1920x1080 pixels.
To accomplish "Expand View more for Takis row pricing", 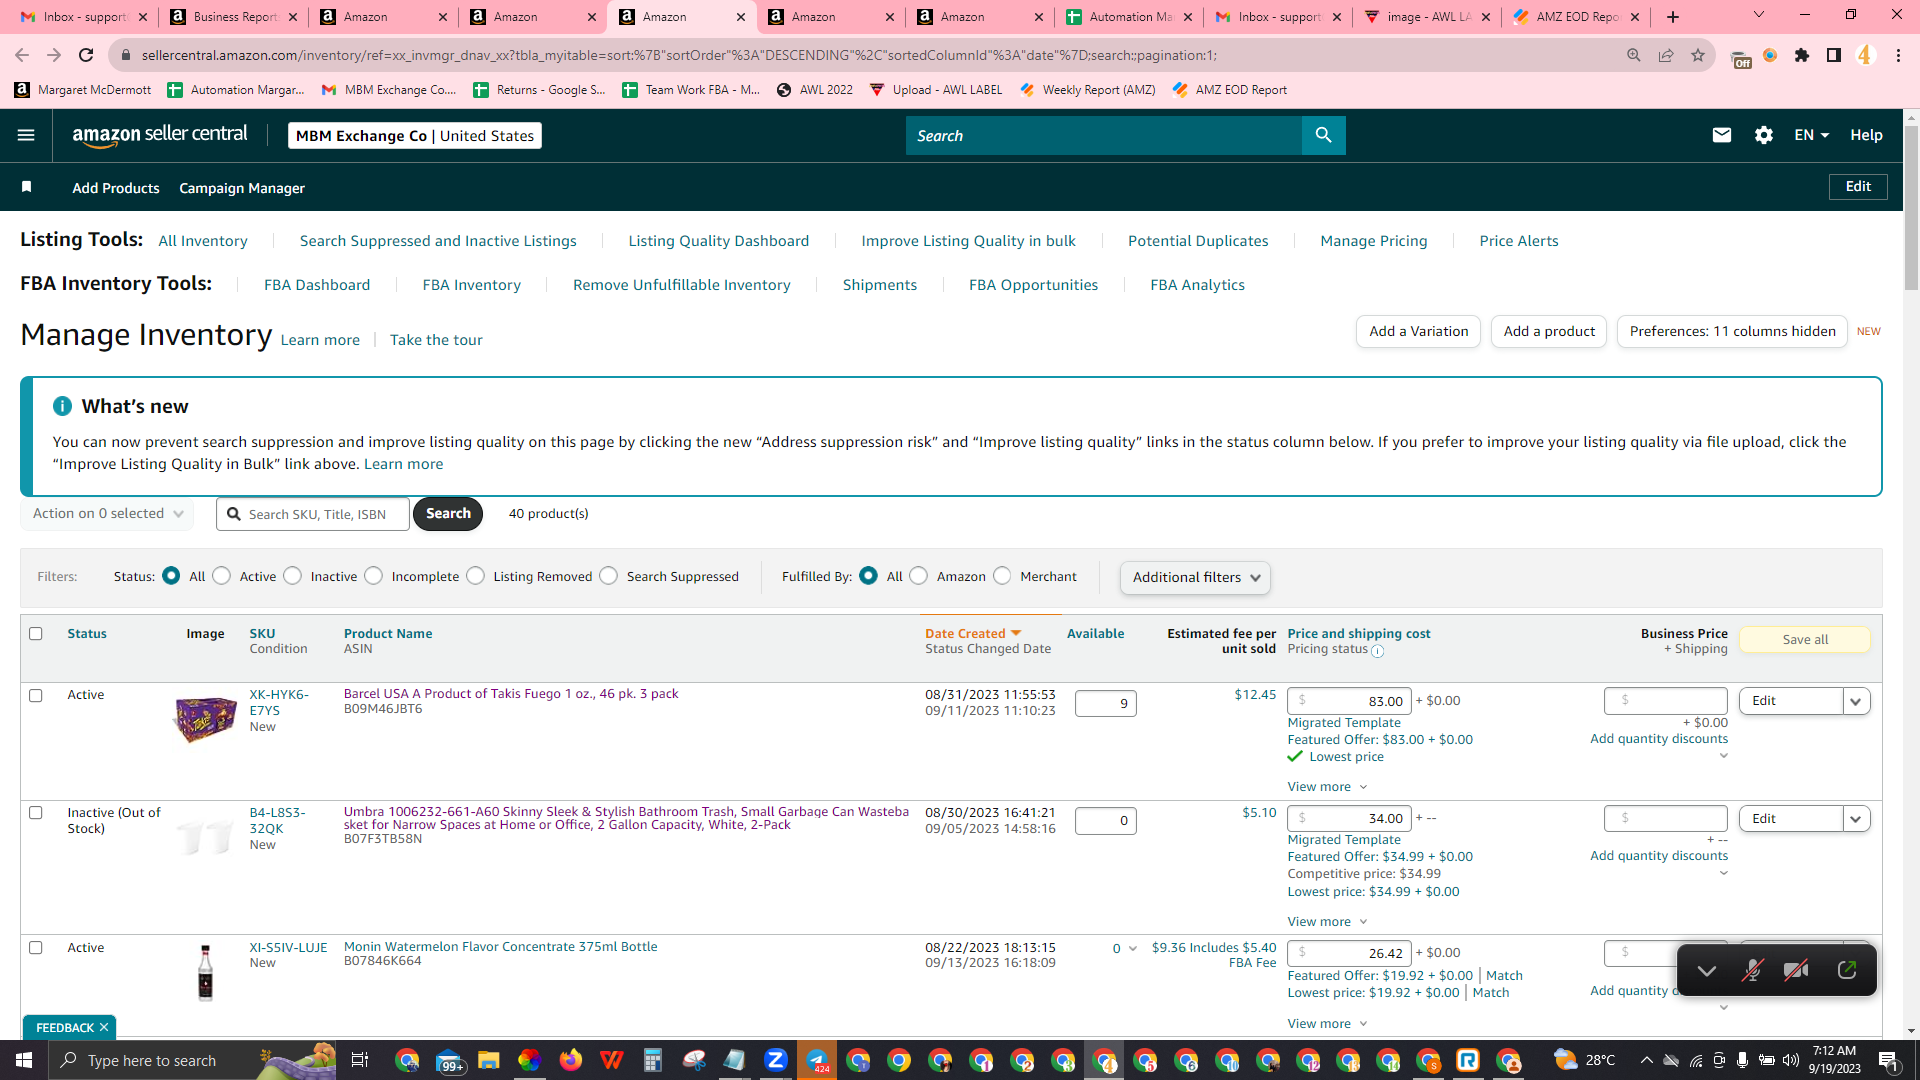I will click(1327, 787).
